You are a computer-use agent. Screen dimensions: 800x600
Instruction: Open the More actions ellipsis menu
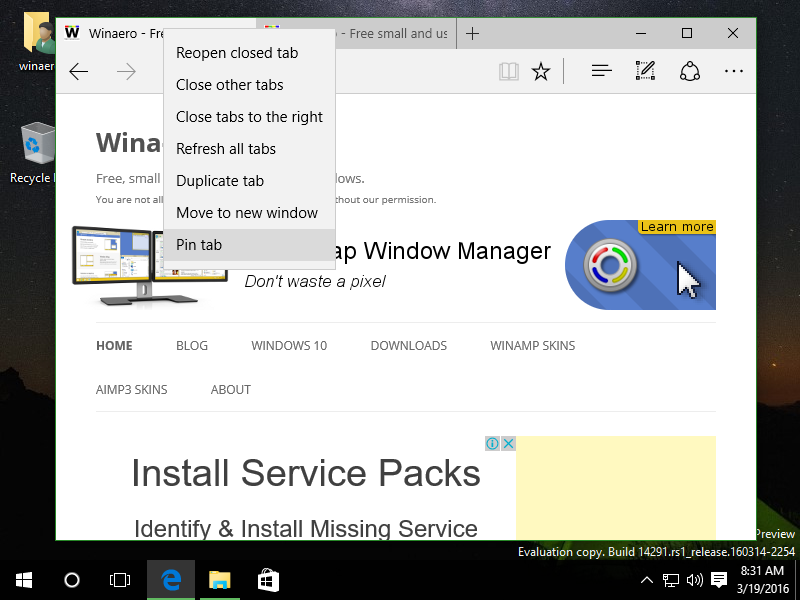[x=734, y=71]
